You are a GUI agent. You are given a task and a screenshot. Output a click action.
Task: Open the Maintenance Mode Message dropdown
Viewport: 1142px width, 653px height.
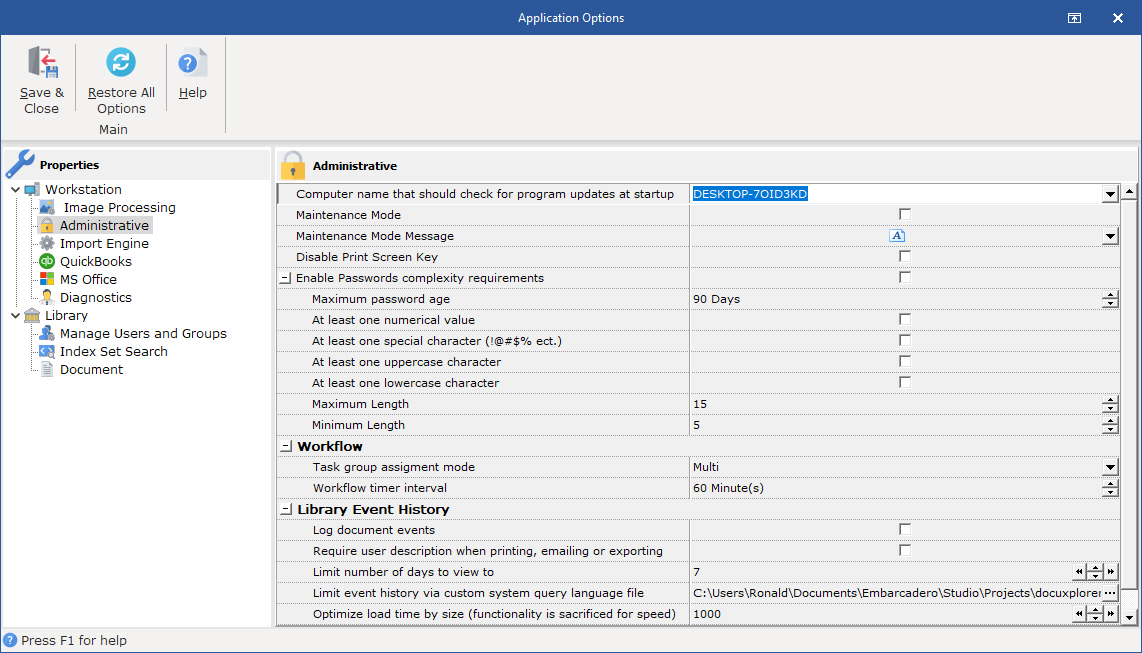pyautogui.click(x=1110, y=236)
